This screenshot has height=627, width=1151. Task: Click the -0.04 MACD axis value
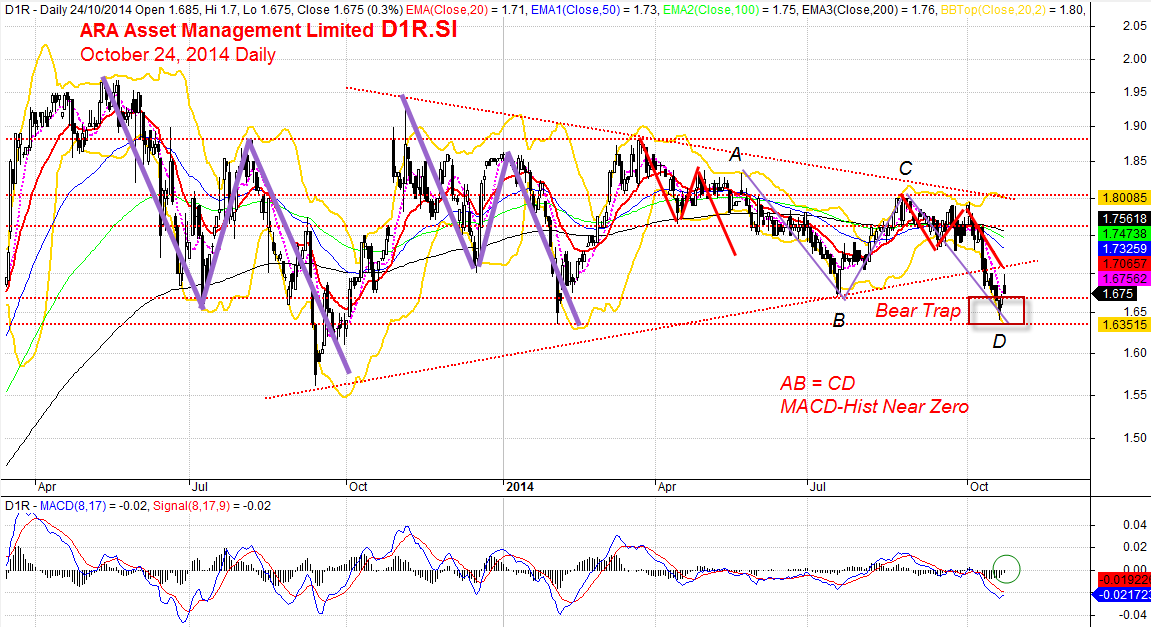[x=1133, y=615]
